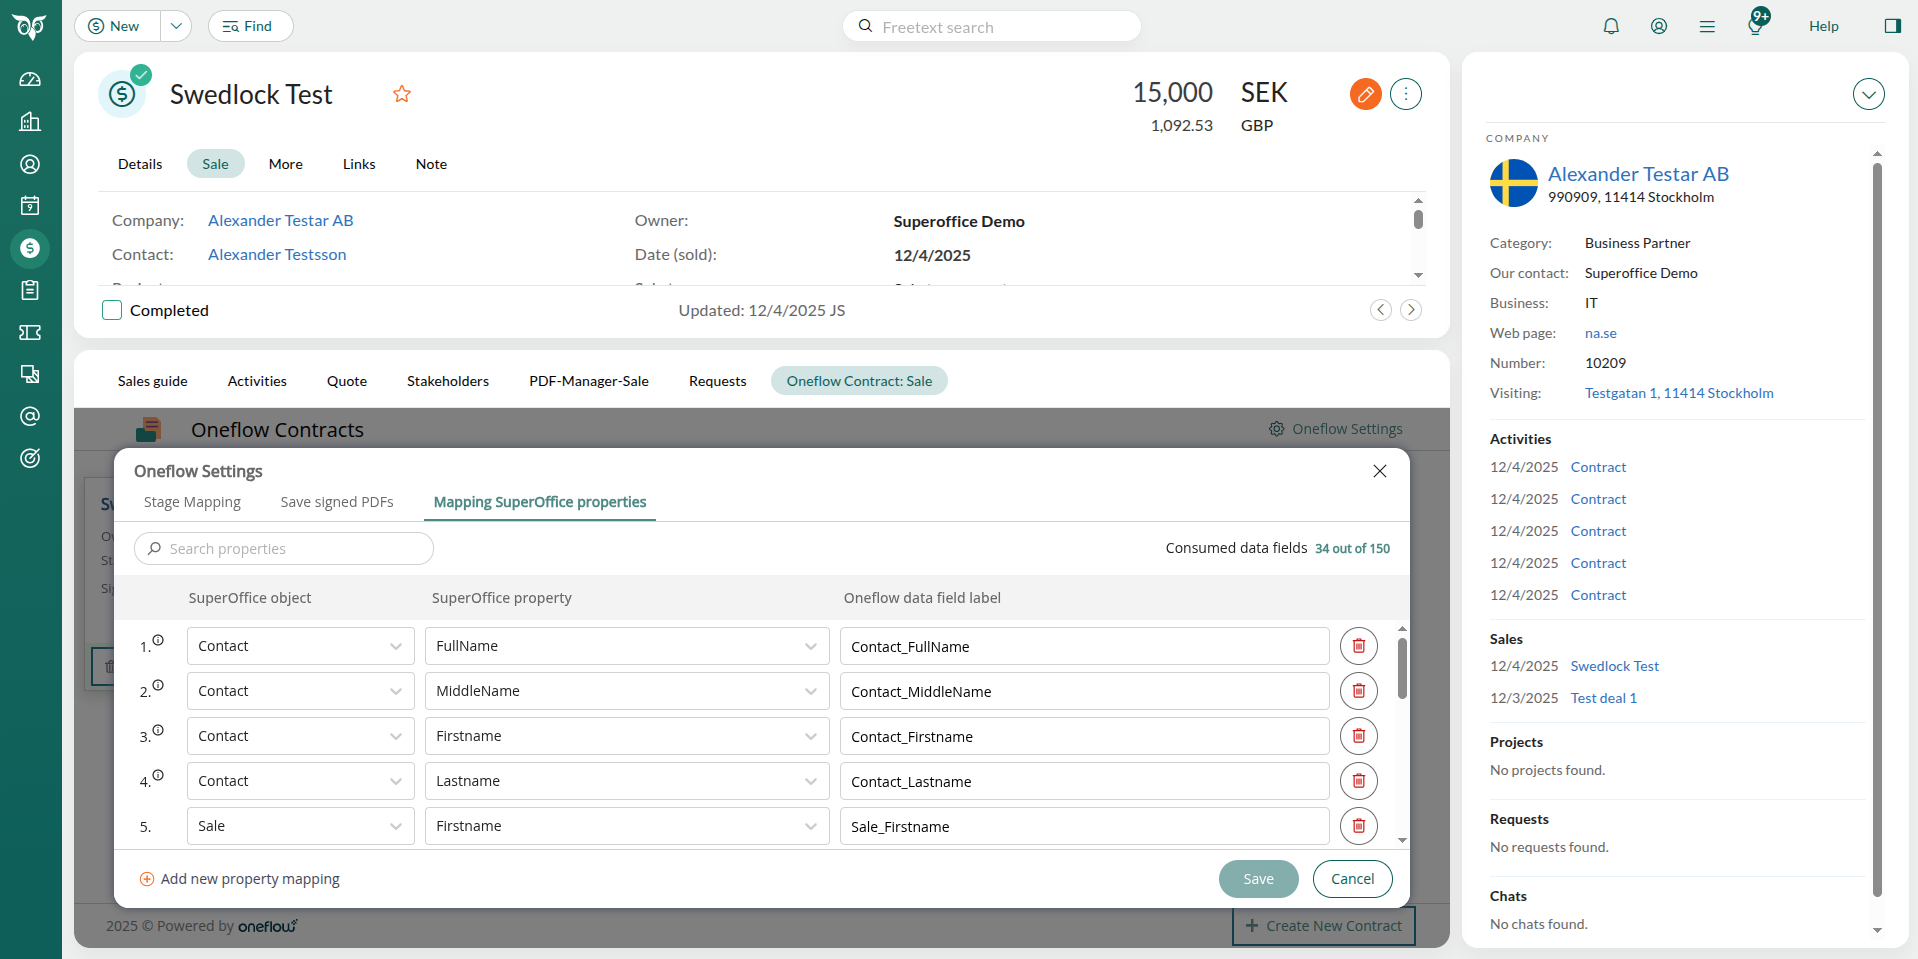Open the na.se web page link
The width and height of the screenshot is (1918, 959).
(1601, 333)
